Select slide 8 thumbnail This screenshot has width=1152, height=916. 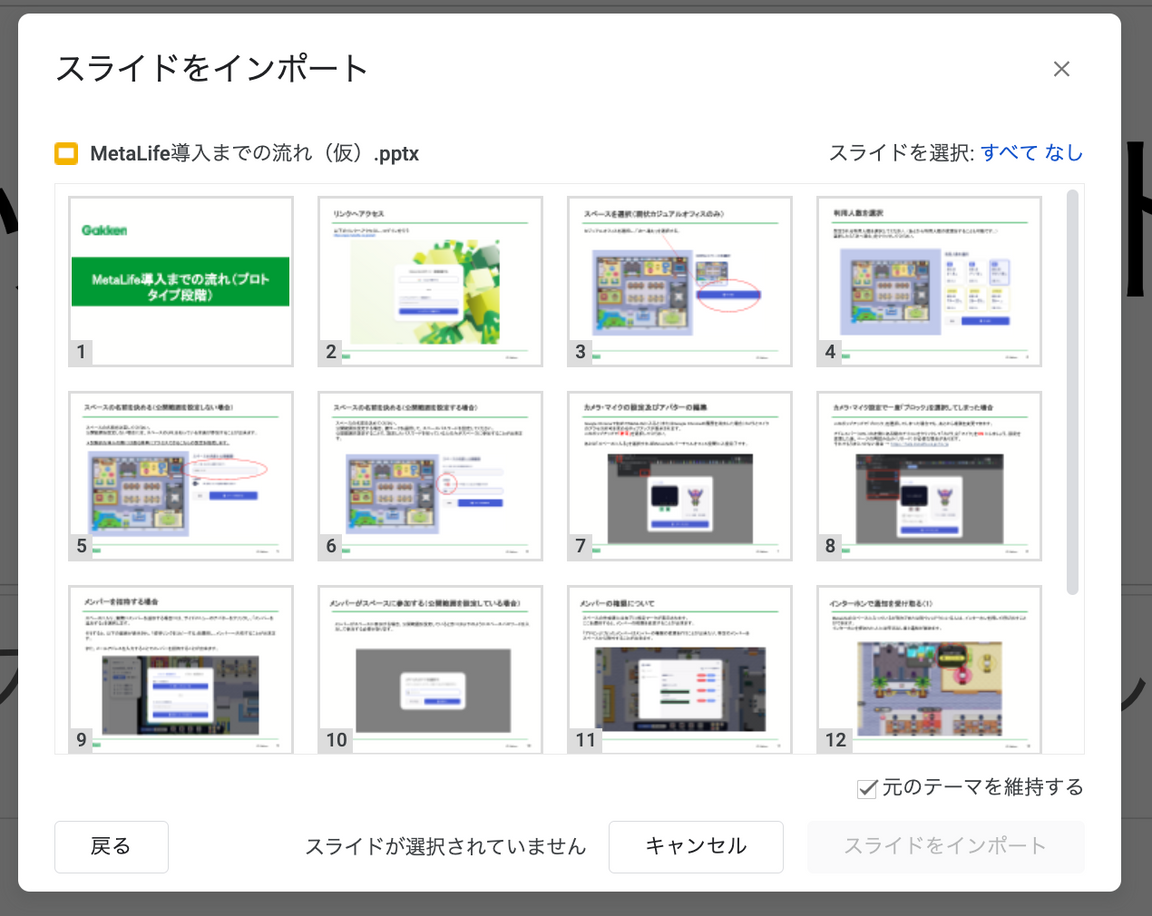929,476
